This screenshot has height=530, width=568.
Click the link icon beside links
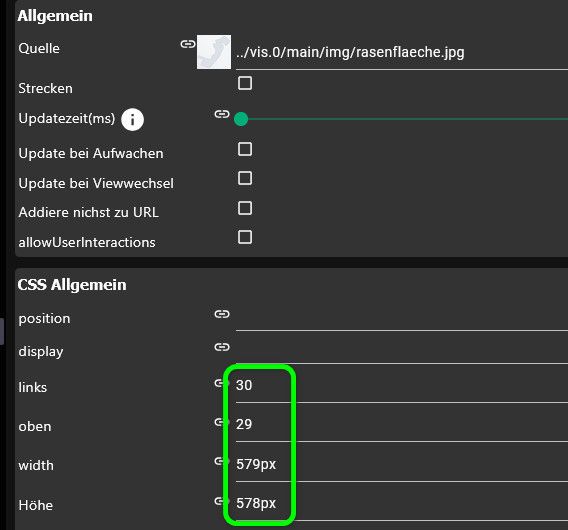tap(221, 383)
